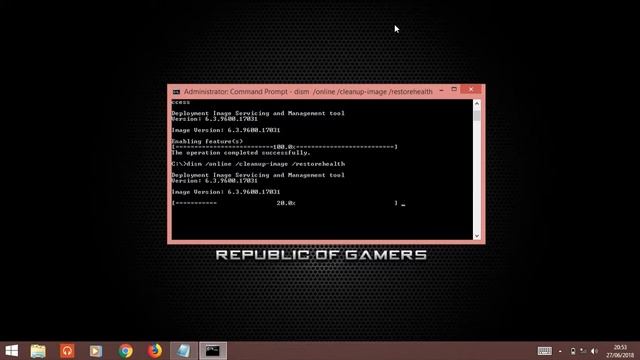Click the console scrollbar thumb
Image resolution: width=640 pixels, height=360 pixels.
pos(477,116)
